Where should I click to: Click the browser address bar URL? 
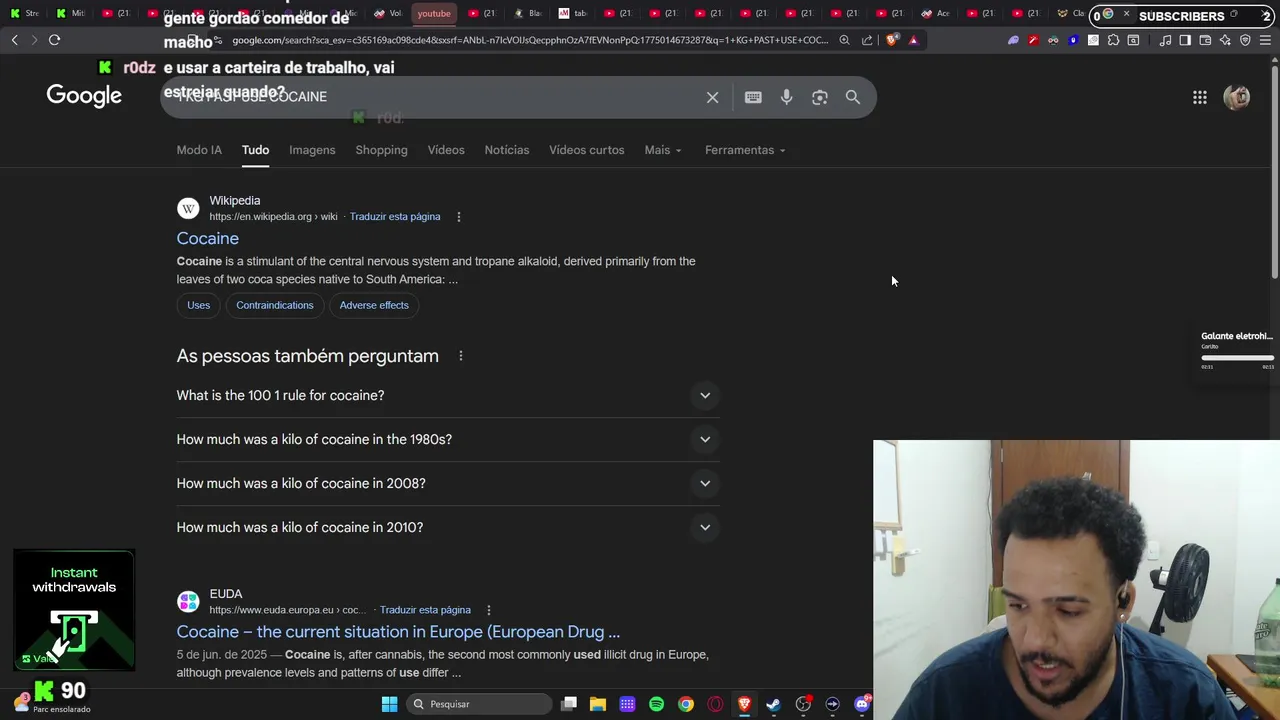[530, 40]
